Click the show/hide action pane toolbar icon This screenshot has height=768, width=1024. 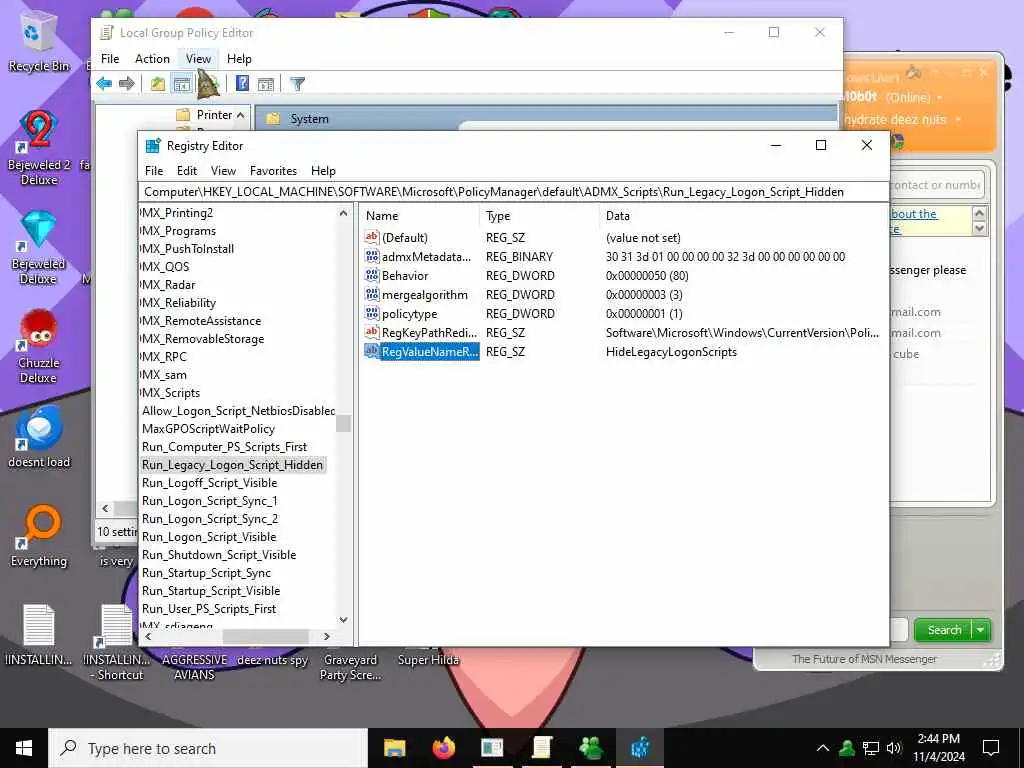pos(265,84)
